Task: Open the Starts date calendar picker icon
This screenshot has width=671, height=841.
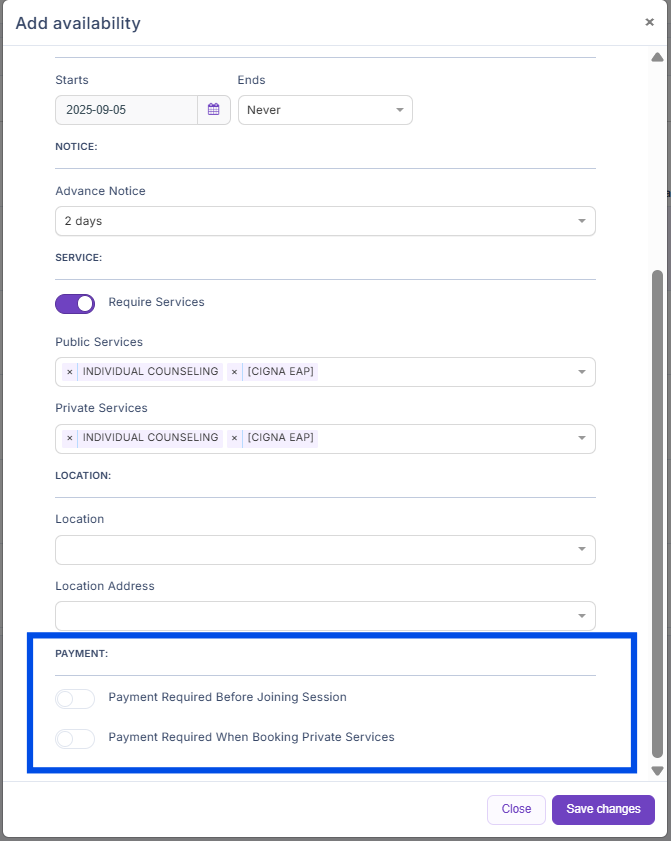Action: (x=214, y=110)
